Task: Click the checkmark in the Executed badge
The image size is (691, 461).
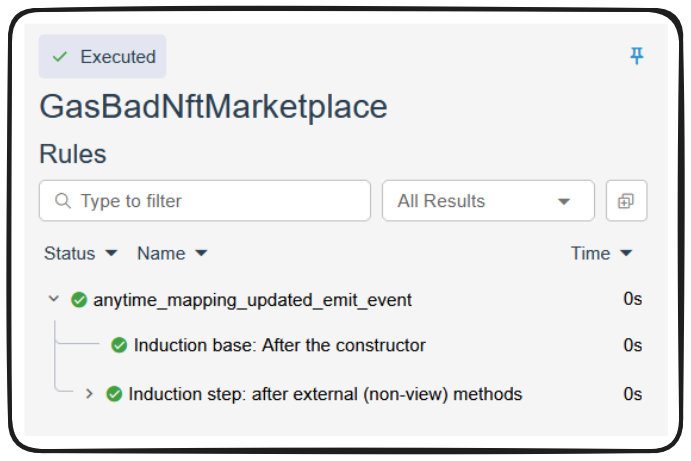Action: point(60,57)
